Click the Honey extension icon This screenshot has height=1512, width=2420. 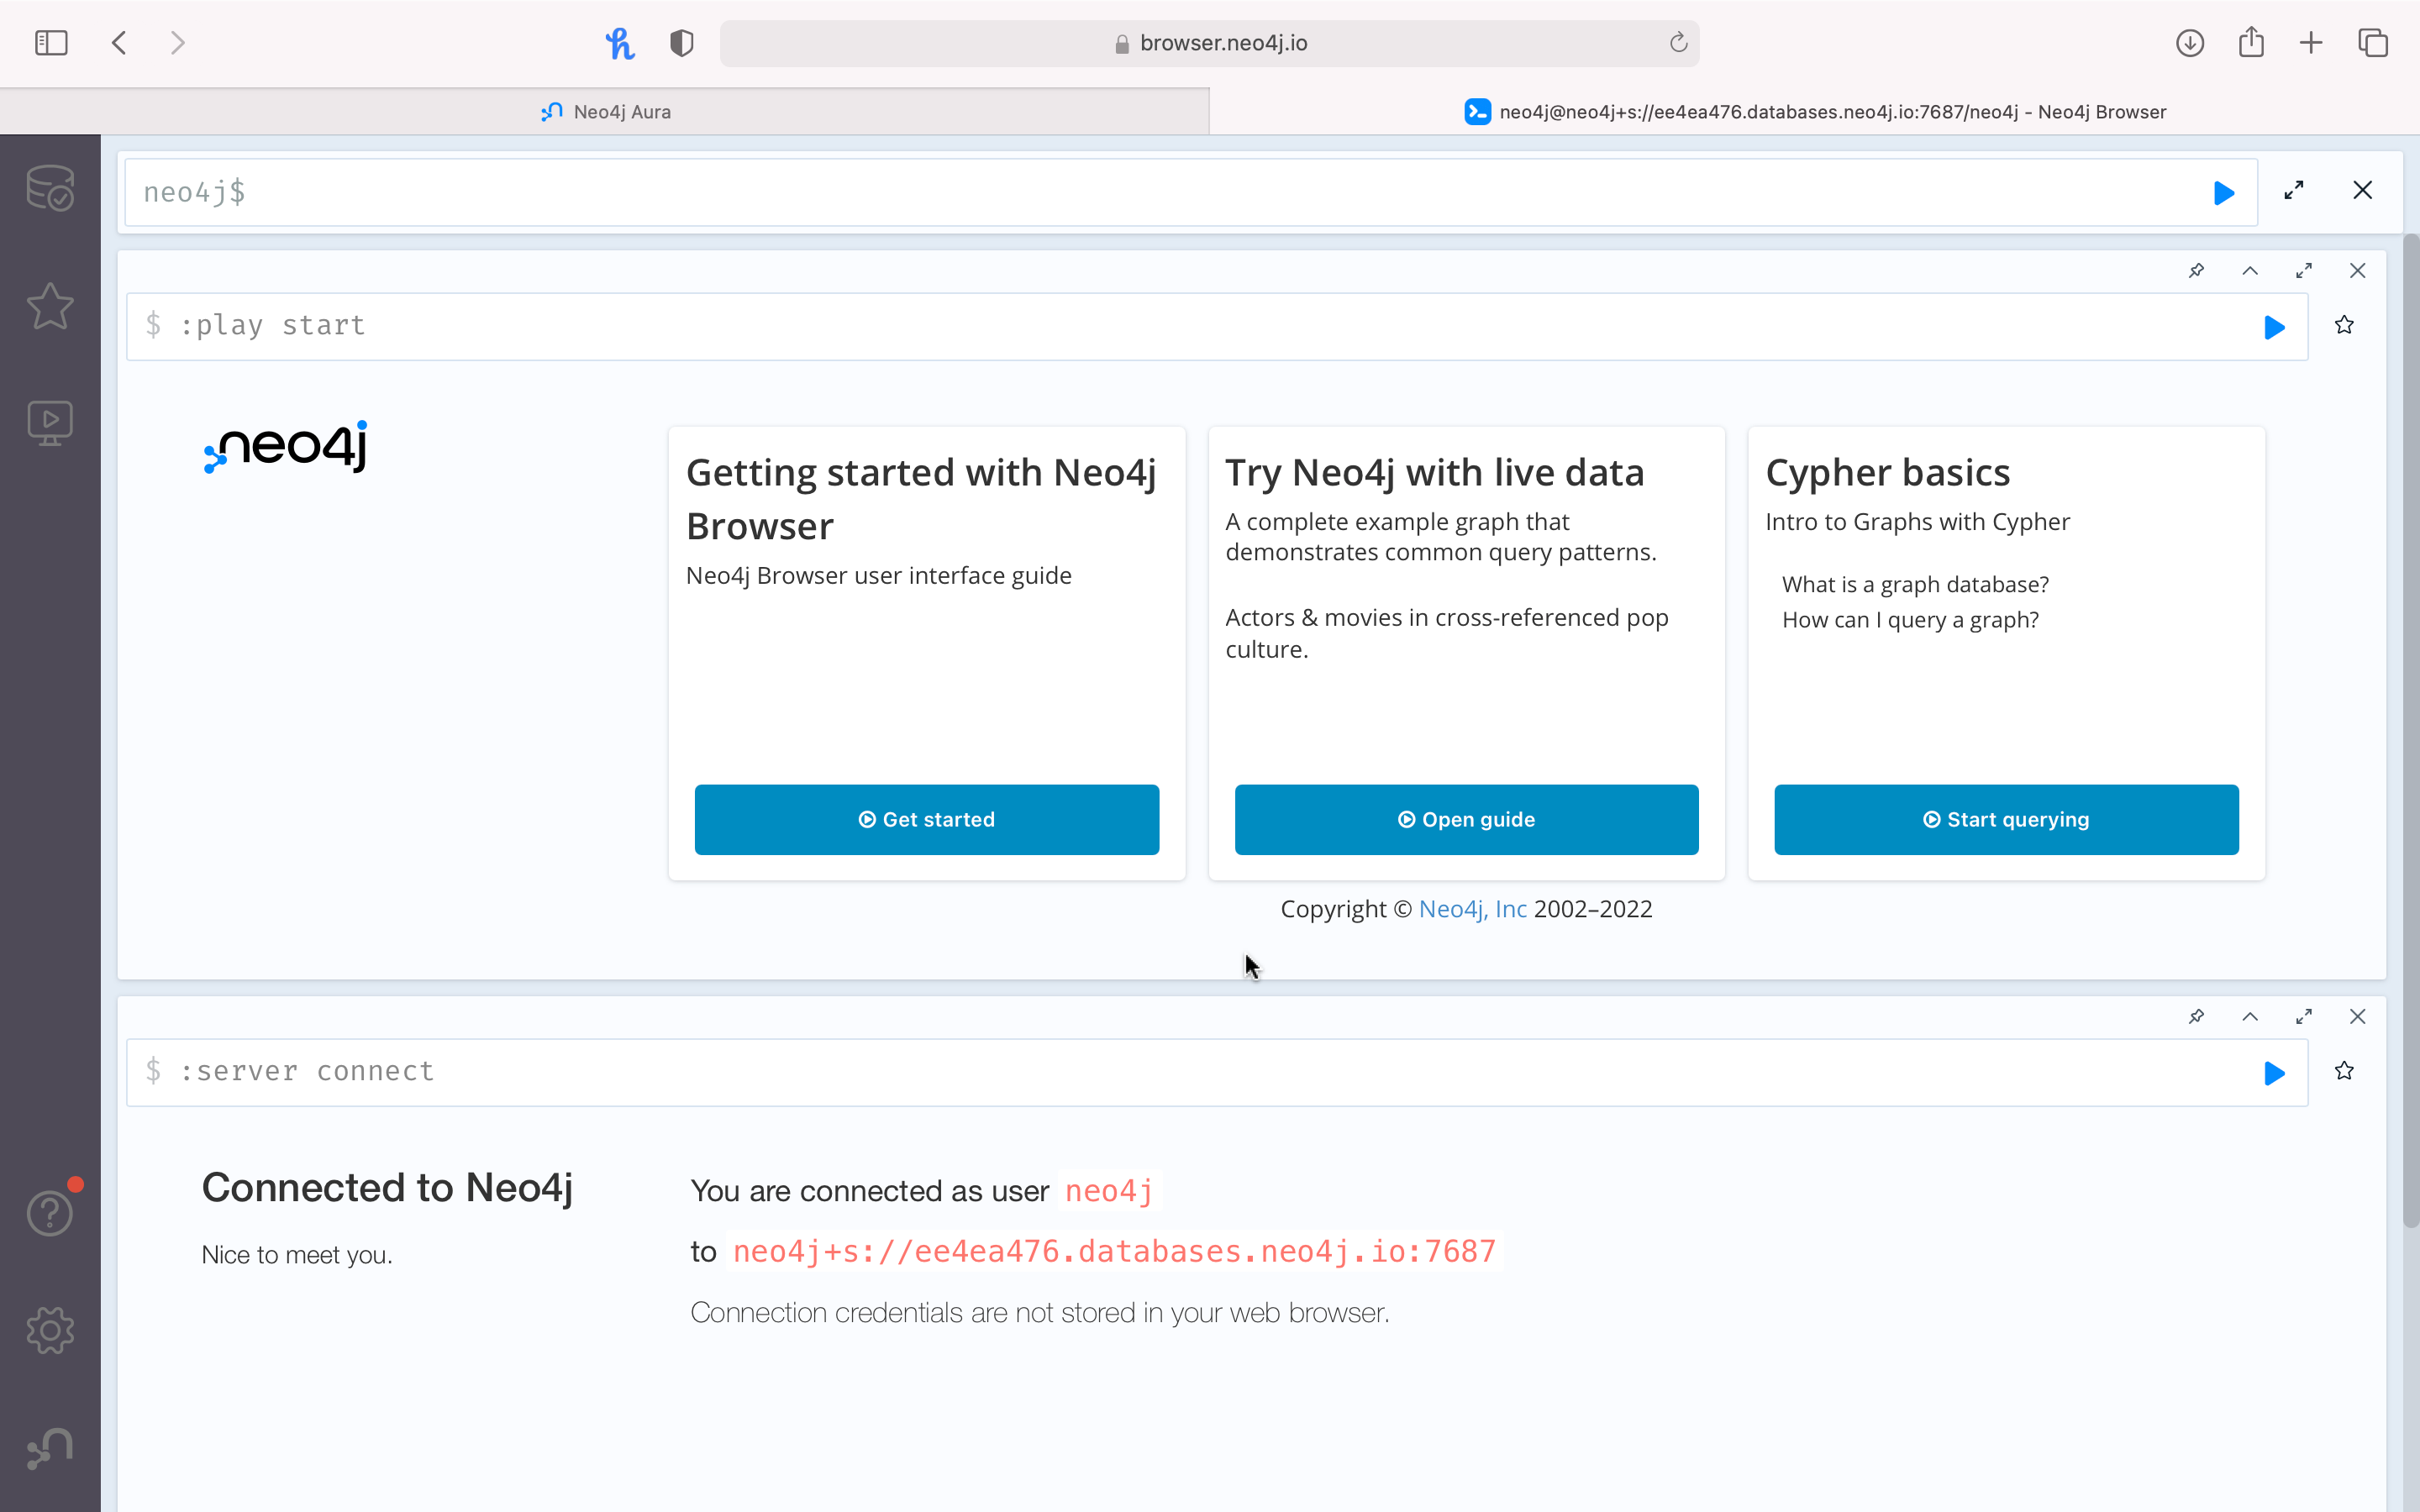point(620,43)
